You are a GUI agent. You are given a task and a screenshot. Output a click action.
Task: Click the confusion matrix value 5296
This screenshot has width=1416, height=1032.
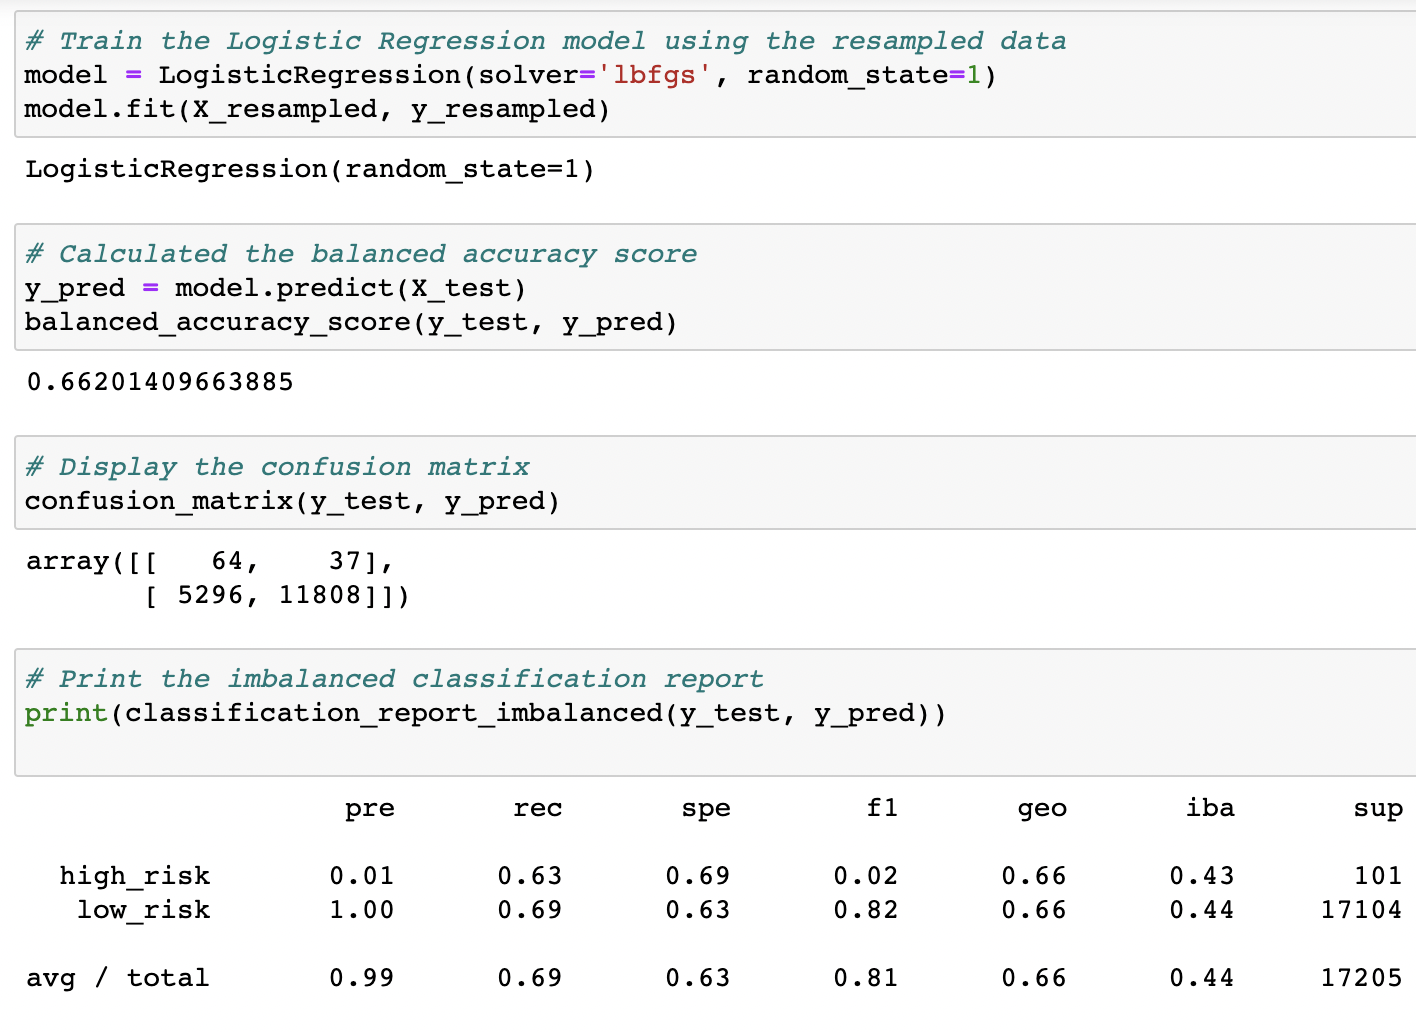(x=210, y=595)
